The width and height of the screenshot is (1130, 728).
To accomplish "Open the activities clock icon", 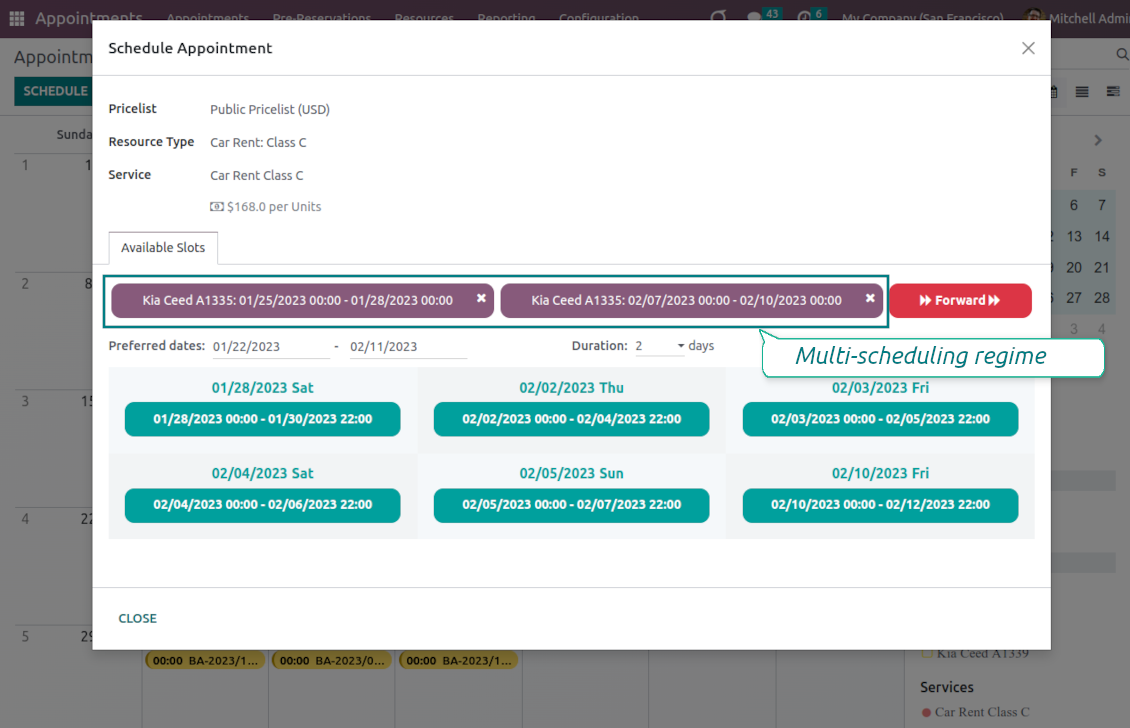I will (x=805, y=18).
